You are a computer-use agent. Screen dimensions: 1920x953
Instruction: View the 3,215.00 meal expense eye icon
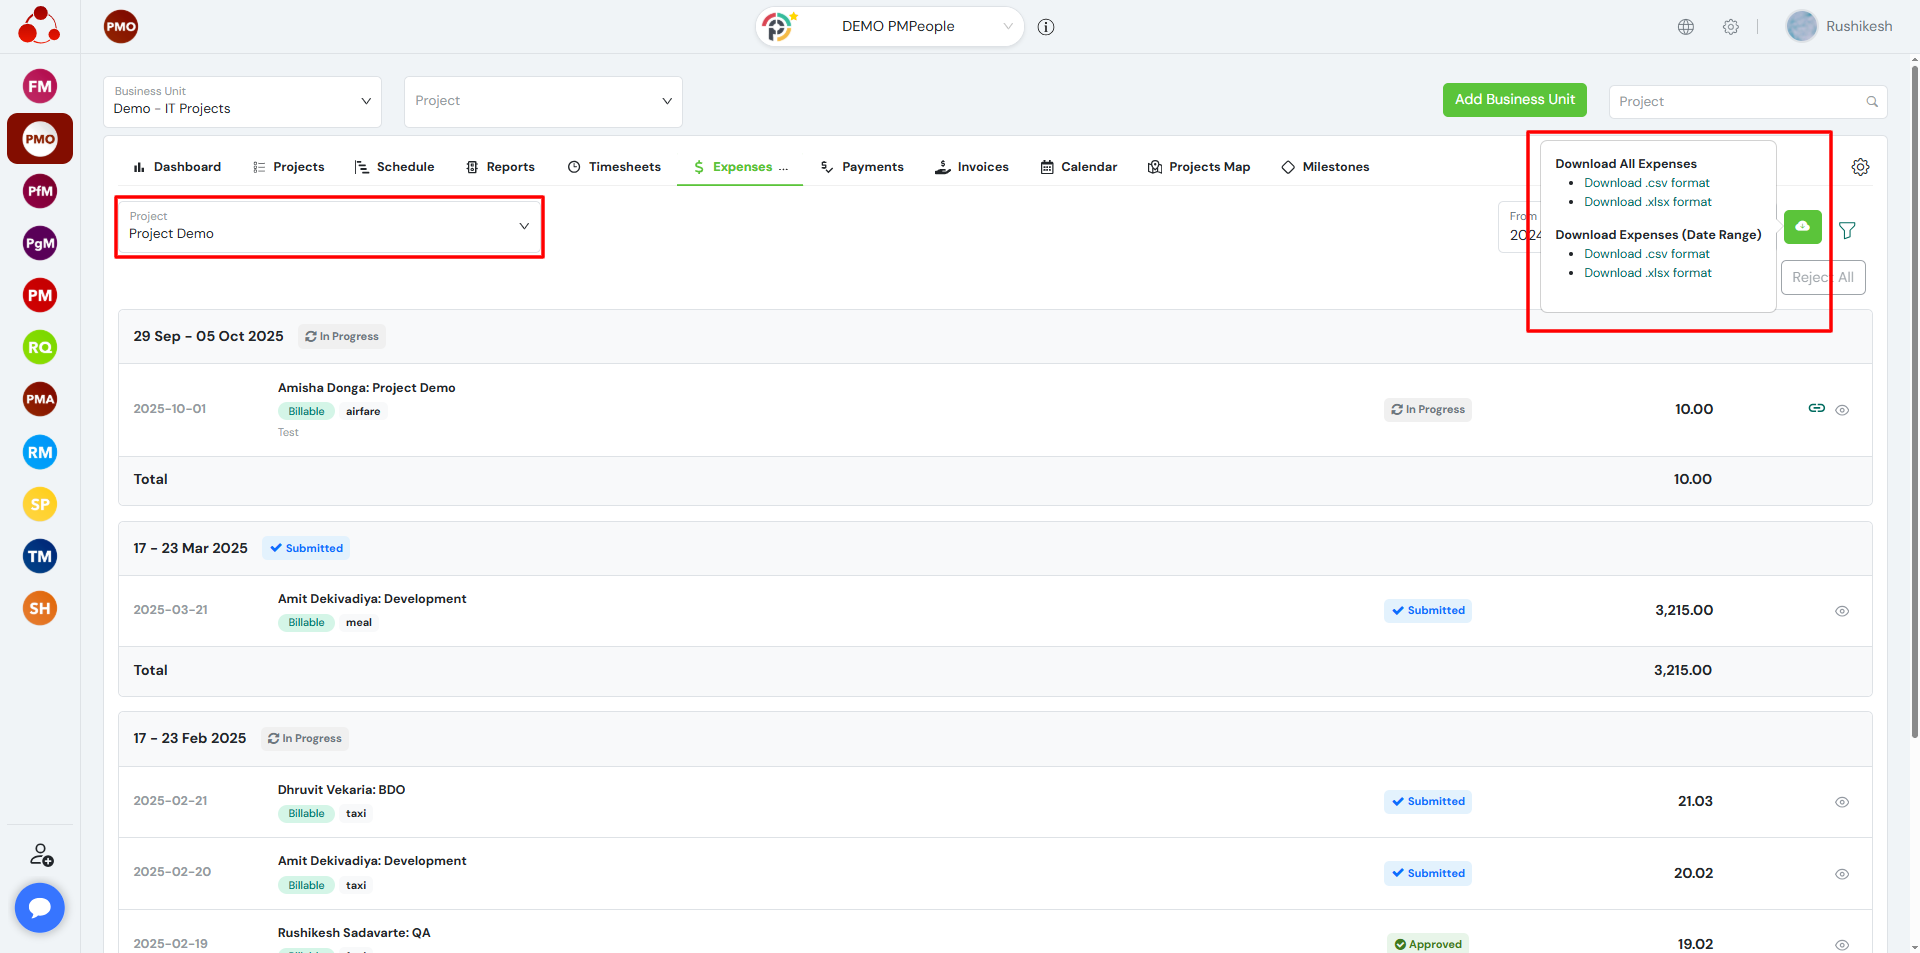coord(1841,611)
